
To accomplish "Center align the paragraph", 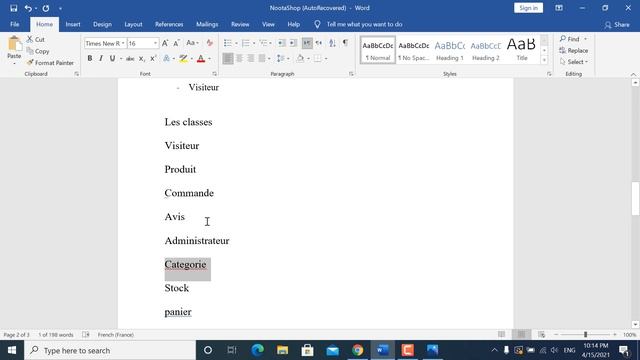I will pyautogui.click(x=239, y=58).
